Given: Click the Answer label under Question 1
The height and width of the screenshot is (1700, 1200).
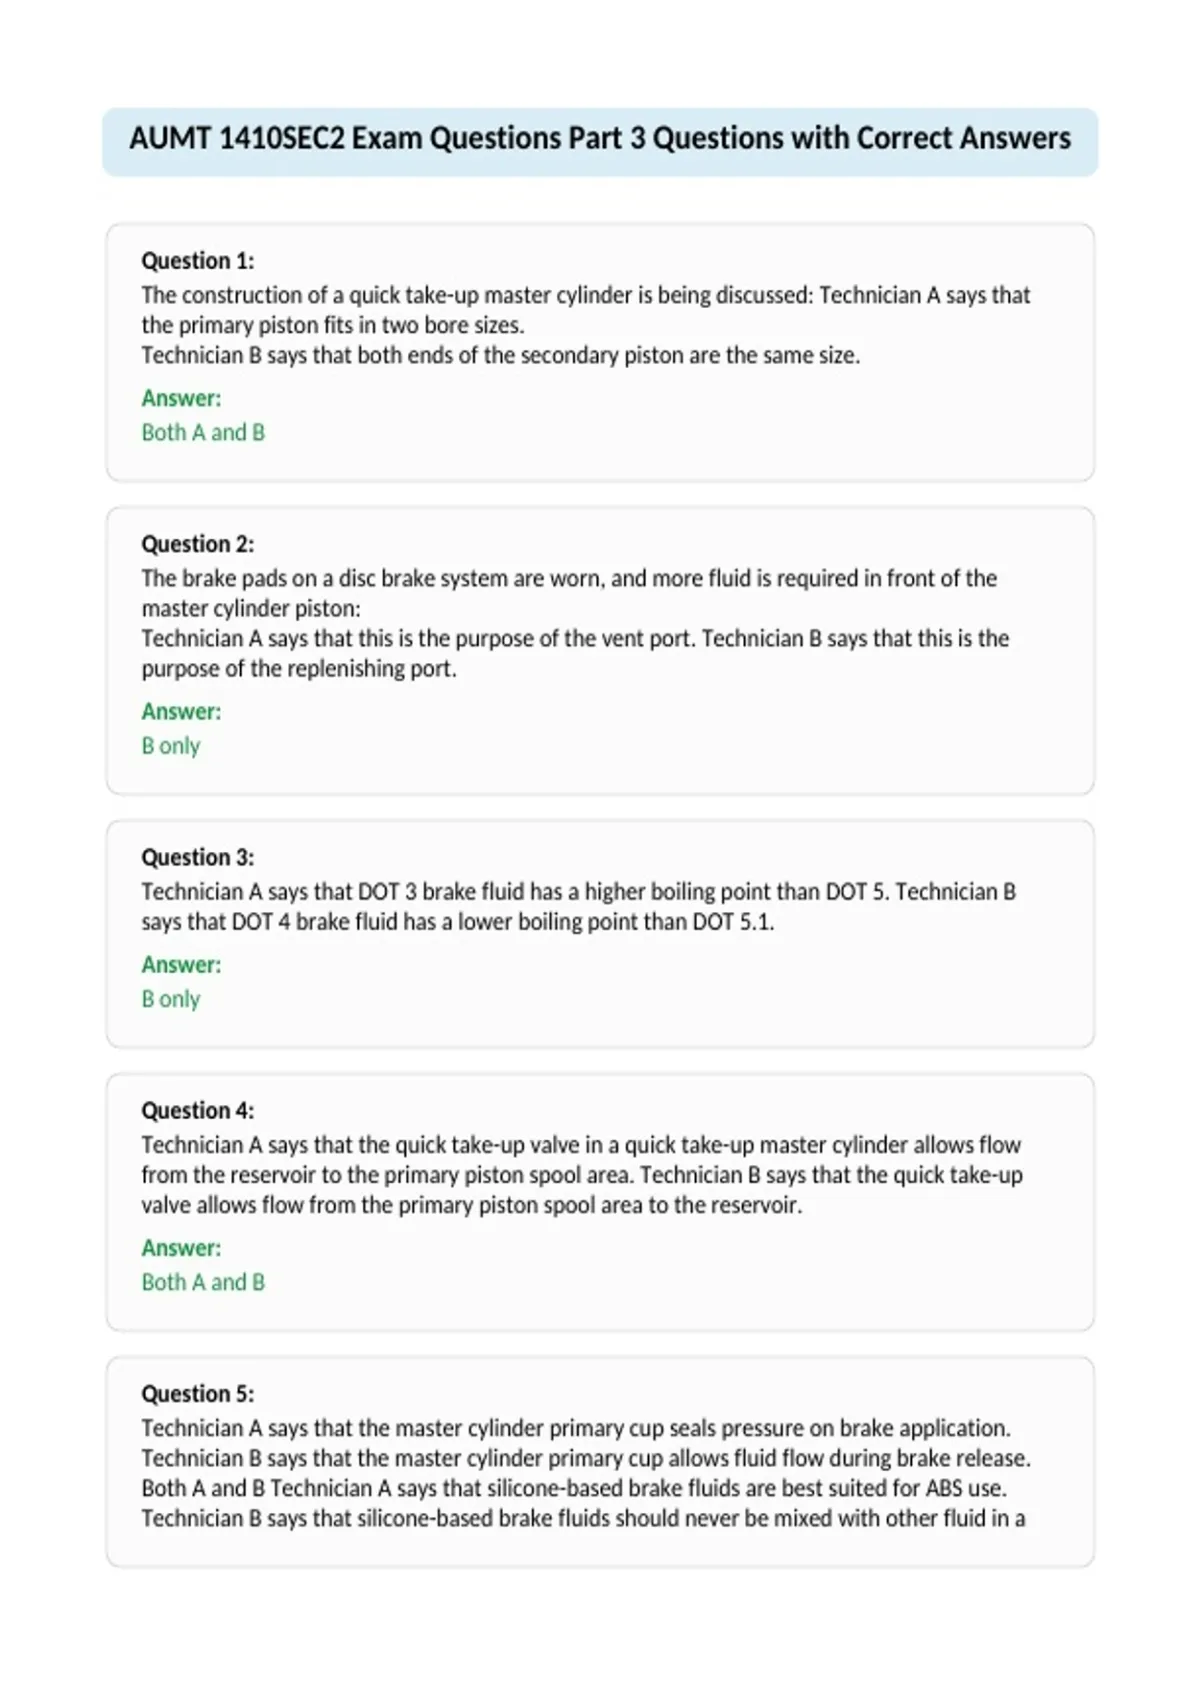Looking at the screenshot, I should 181,398.
